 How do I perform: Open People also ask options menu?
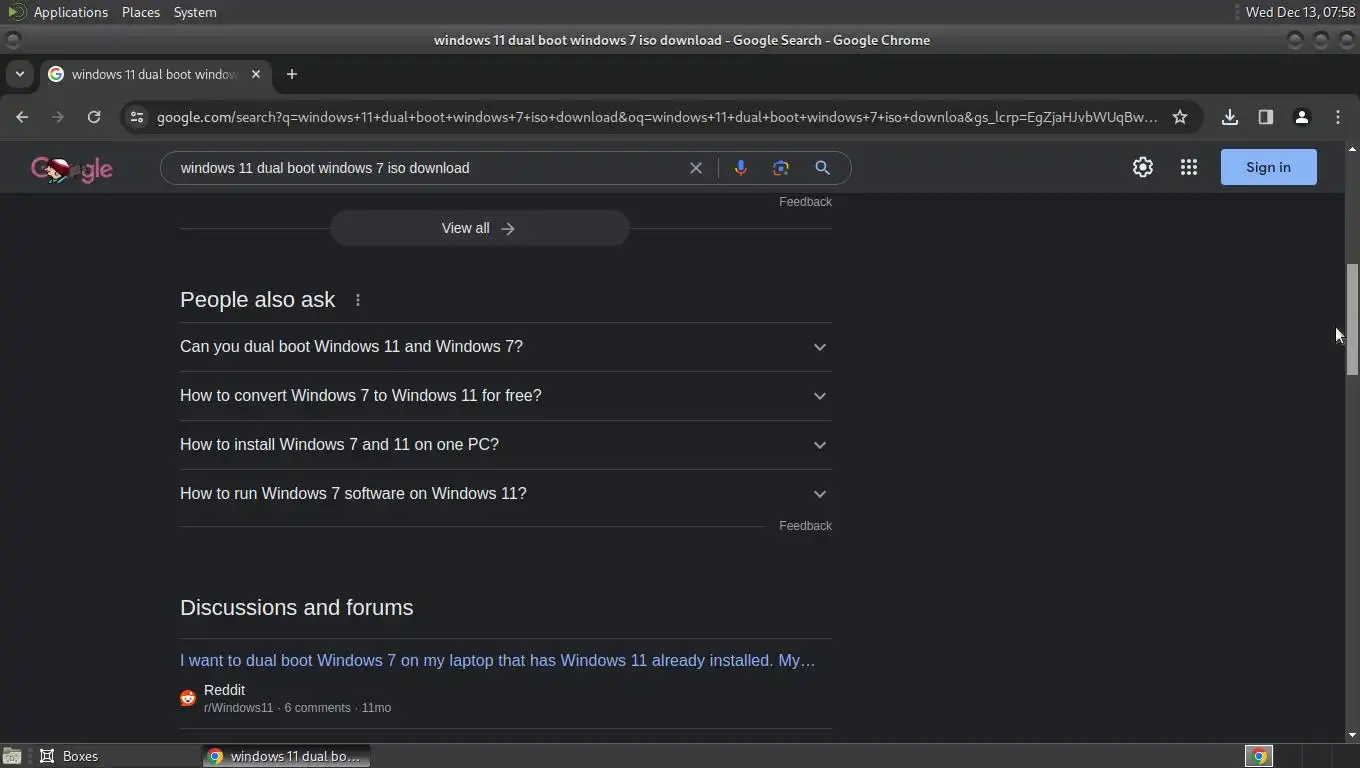pos(358,300)
